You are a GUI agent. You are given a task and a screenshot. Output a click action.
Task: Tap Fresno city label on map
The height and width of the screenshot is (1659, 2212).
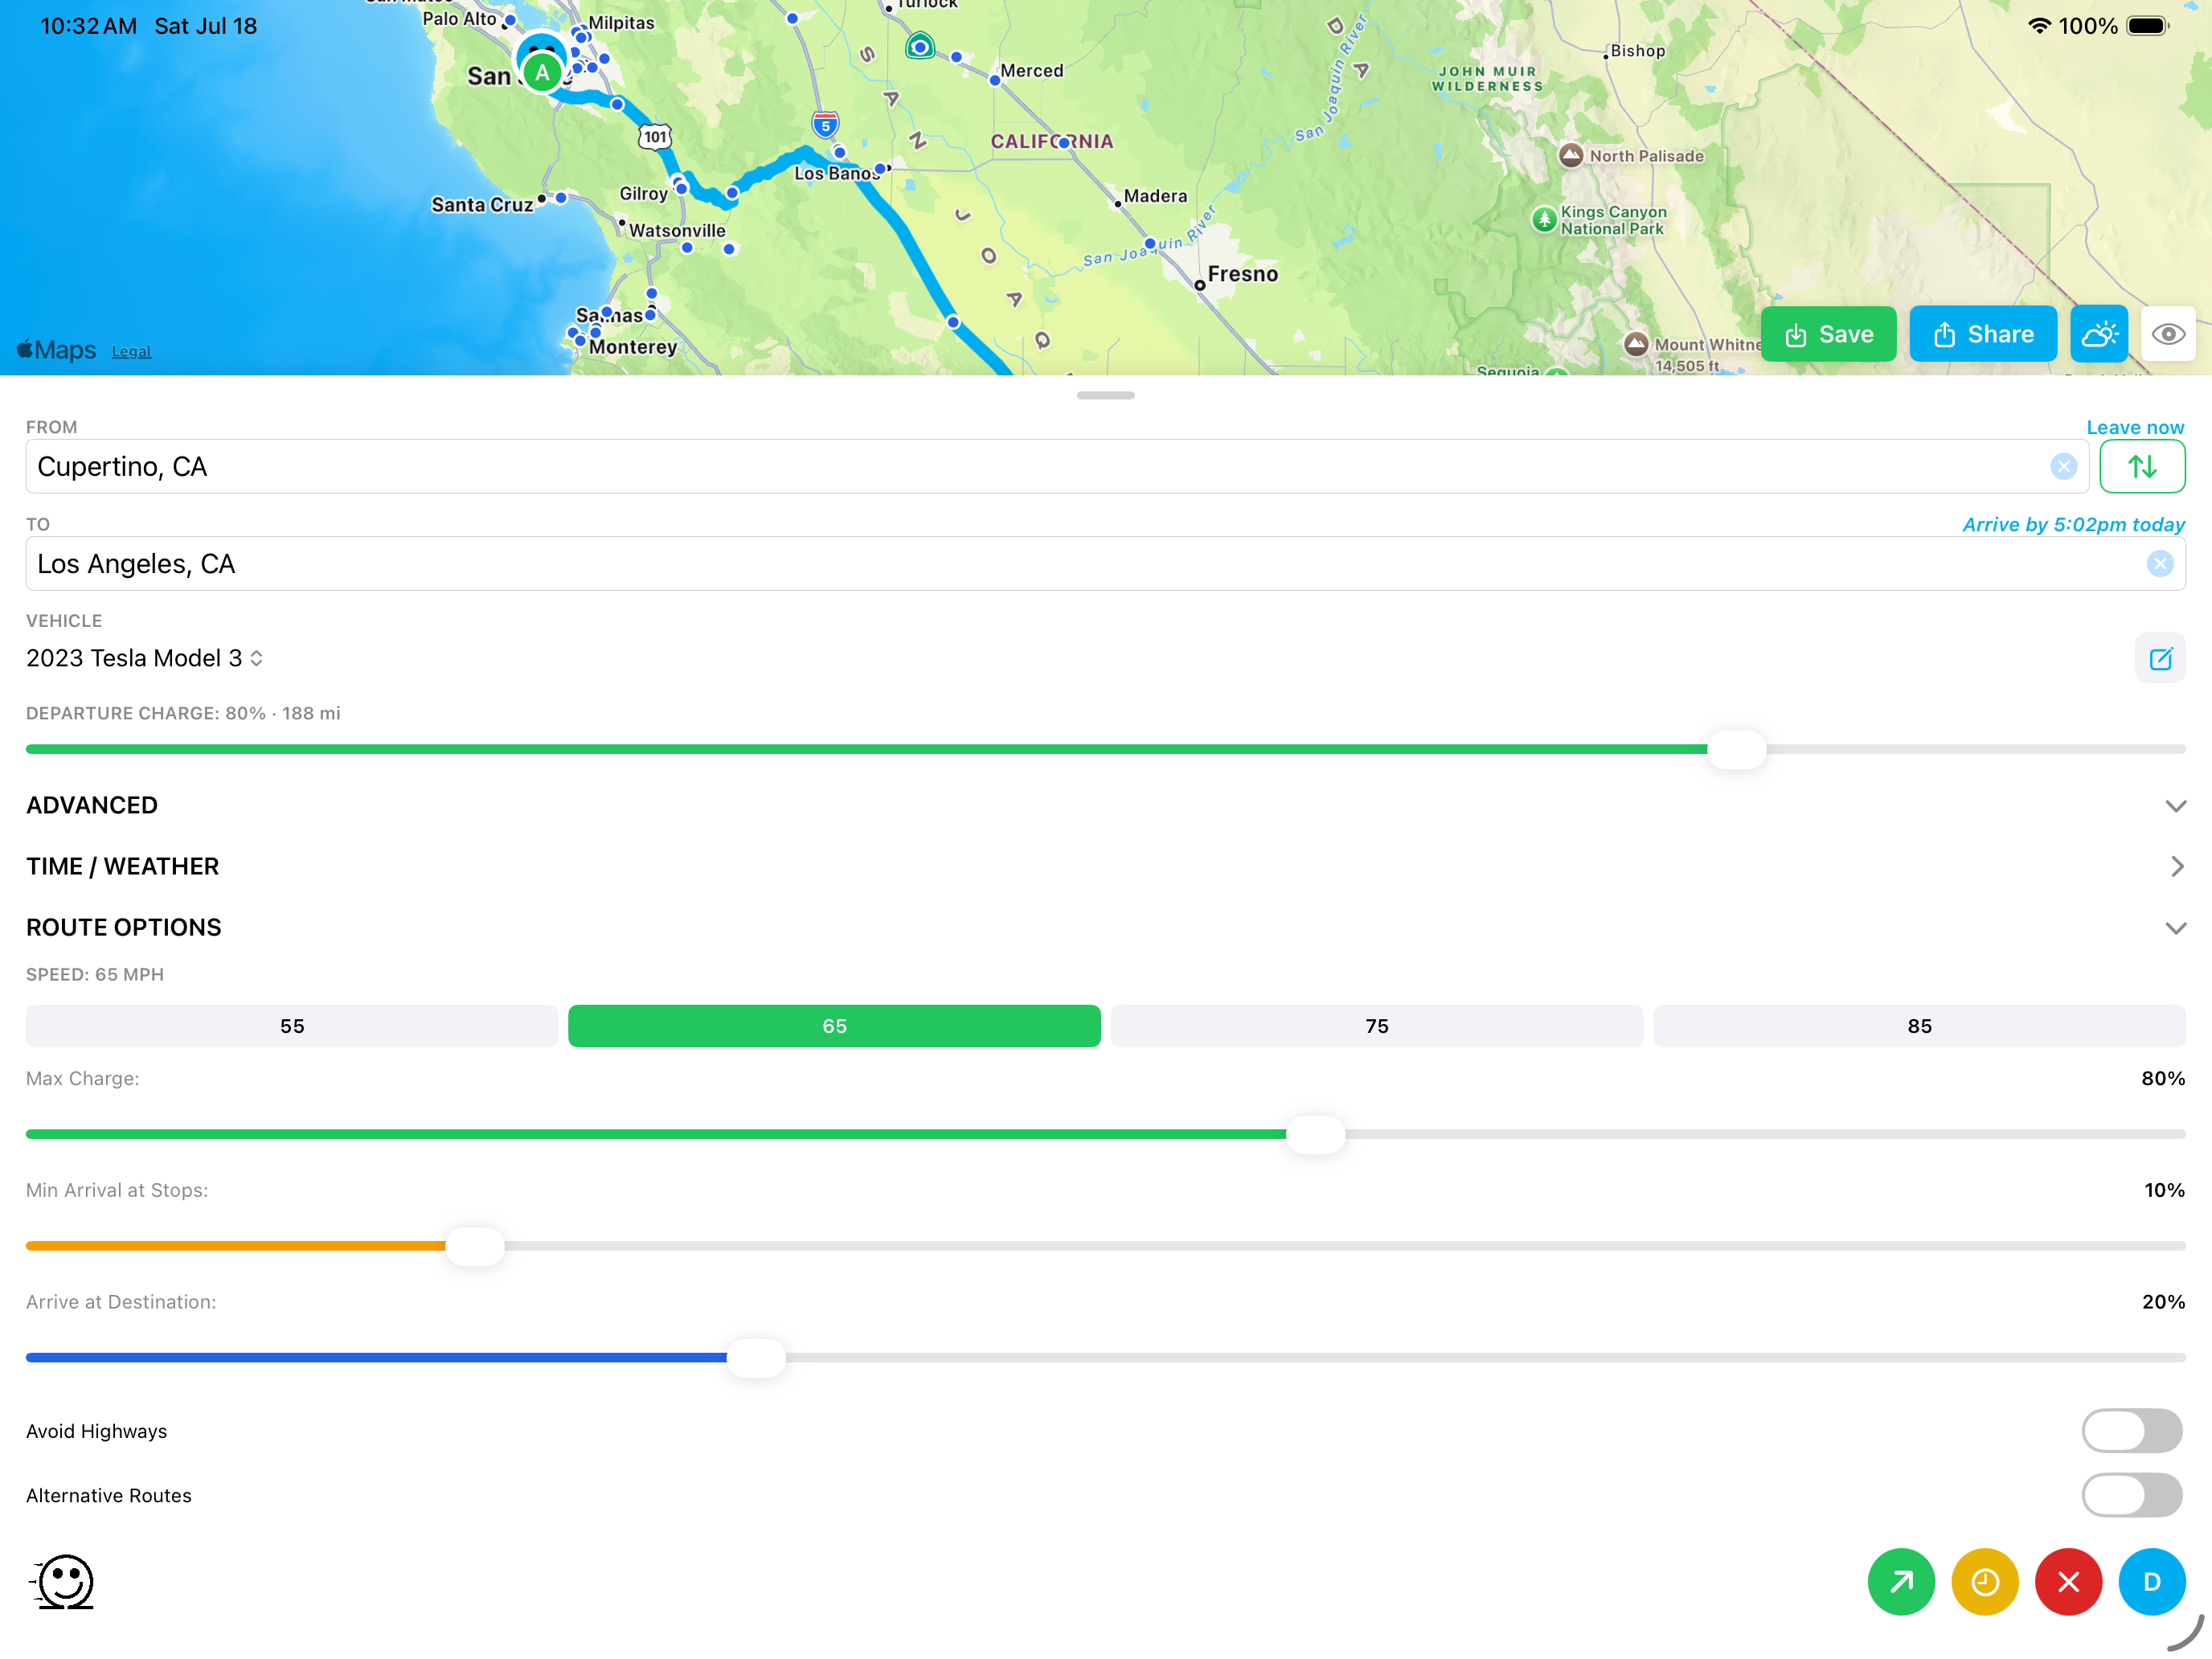pos(1242,274)
